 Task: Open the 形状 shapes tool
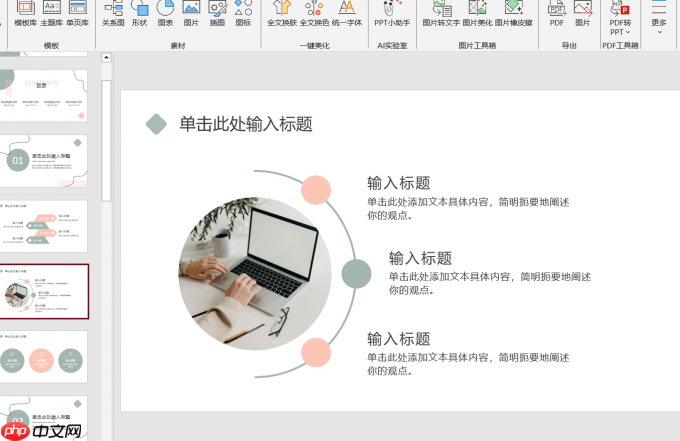click(139, 13)
